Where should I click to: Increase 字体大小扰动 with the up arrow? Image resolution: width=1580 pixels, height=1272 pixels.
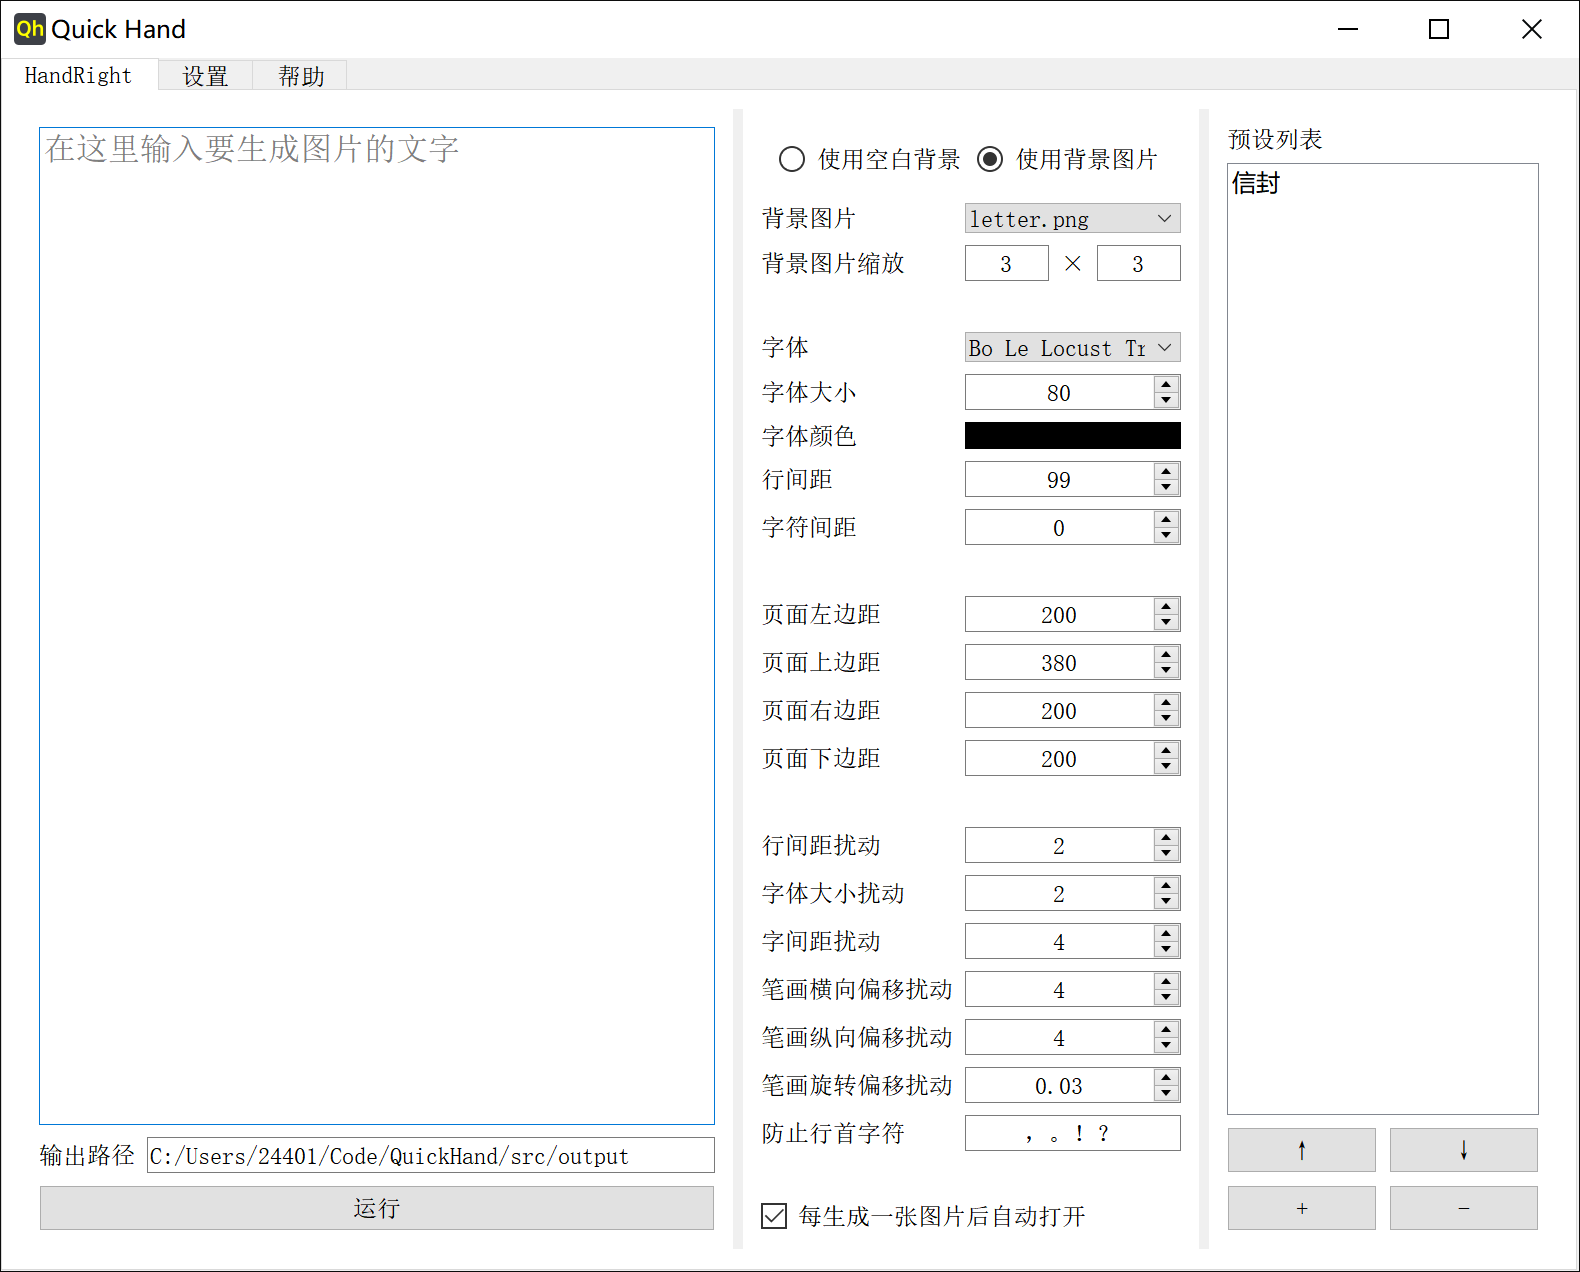coord(1167,885)
